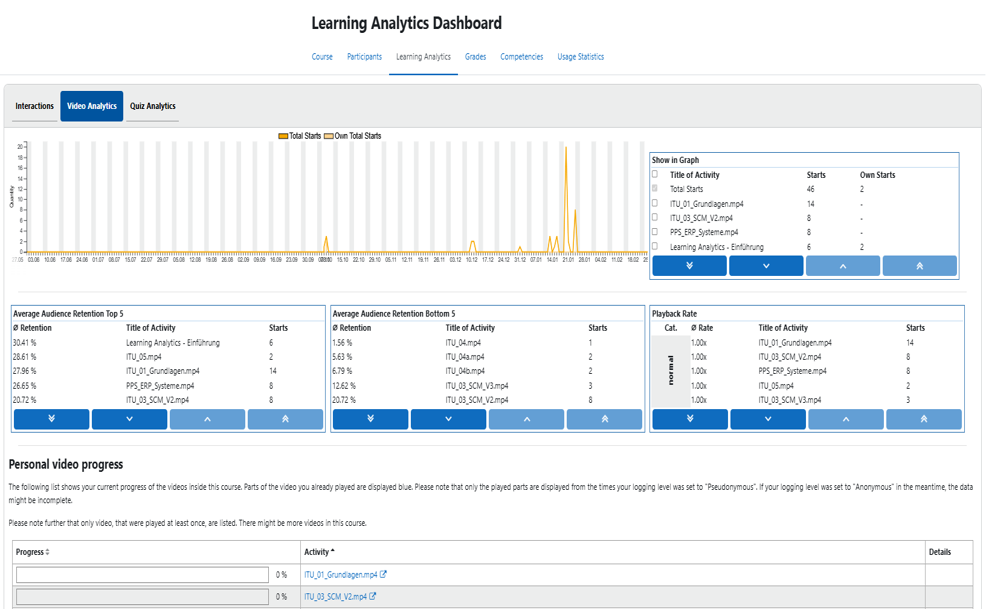Click the ITU_01_Grundlagen.mp4 progress bar
Screen dimensions: 986x609
coord(143,574)
